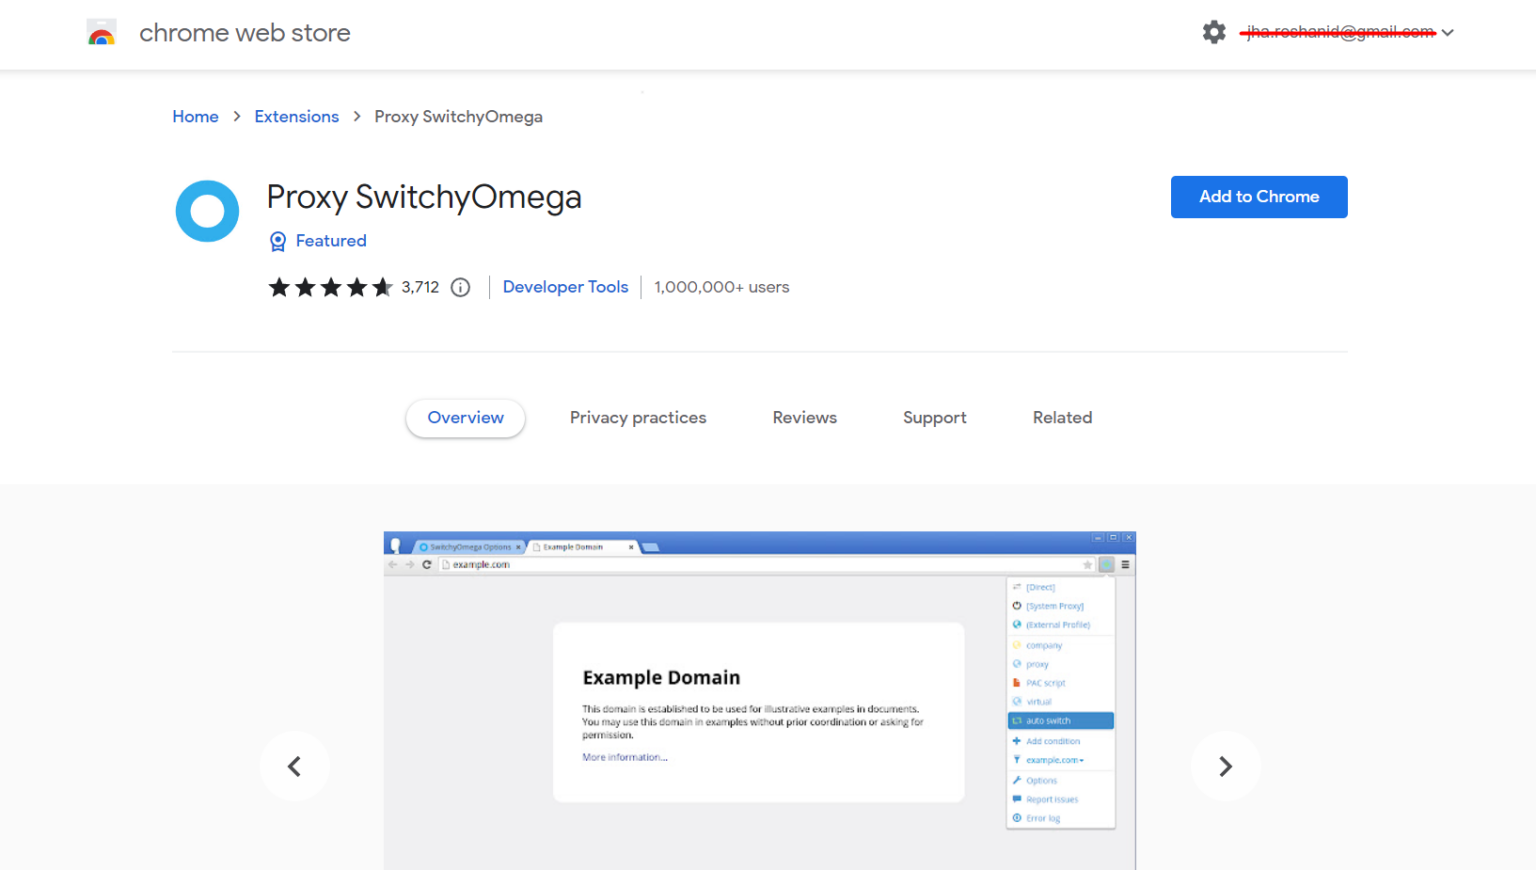The height and width of the screenshot is (870, 1536).
Task: Select the Overview tab
Action: click(465, 417)
